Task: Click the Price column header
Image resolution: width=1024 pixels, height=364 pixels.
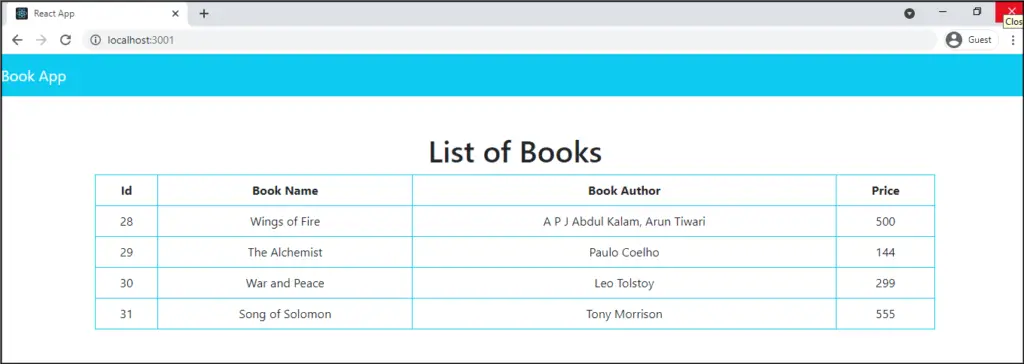Action: click(x=886, y=191)
